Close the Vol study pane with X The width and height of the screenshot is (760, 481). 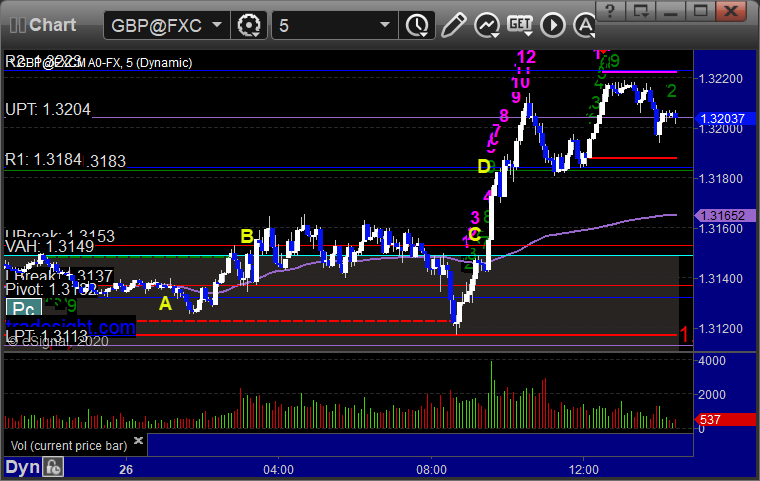point(138,440)
